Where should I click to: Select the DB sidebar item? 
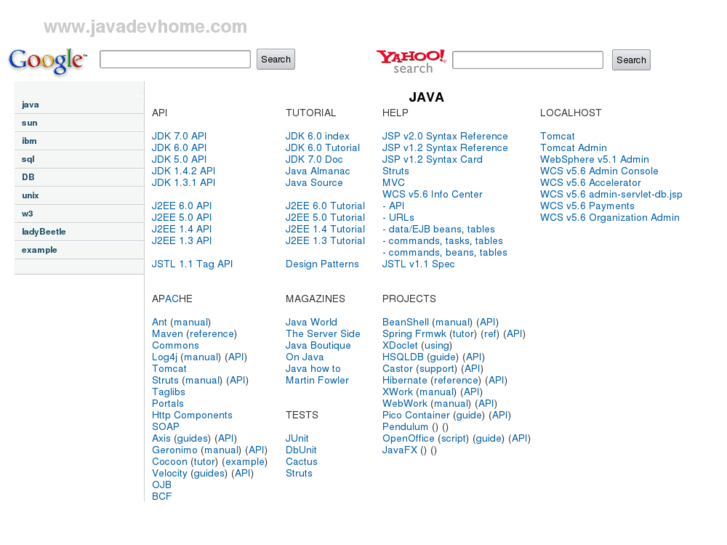coord(79,177)
